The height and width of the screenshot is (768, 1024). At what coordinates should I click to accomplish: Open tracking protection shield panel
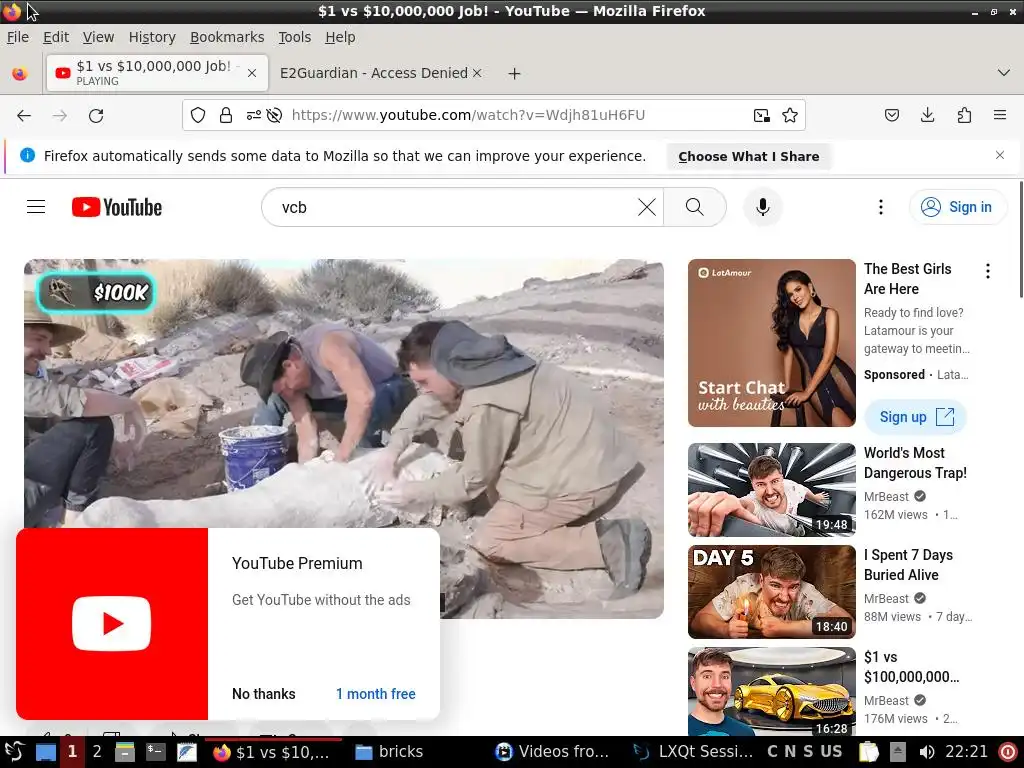click(198, 116)
